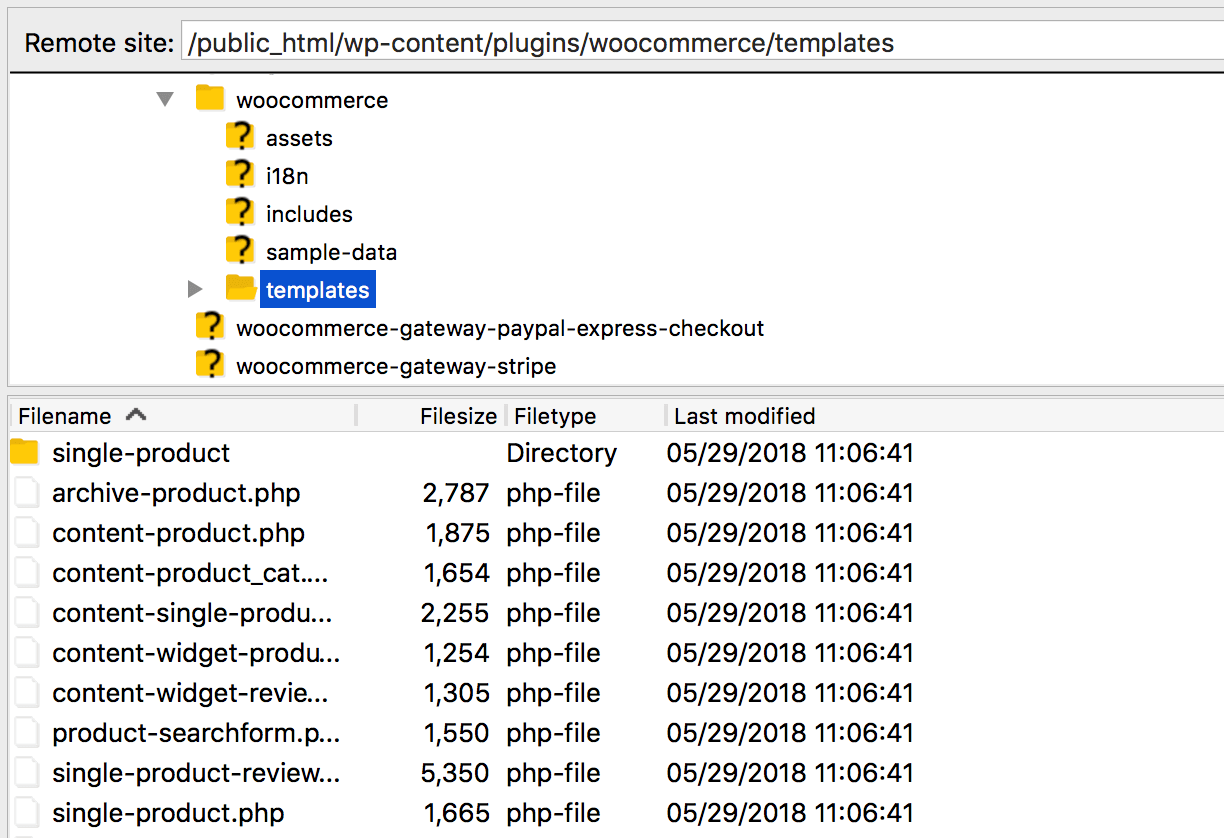This screenshot has height=838, width=1224.
Task: Select the sample-data tree item
Action: [331, 252]
